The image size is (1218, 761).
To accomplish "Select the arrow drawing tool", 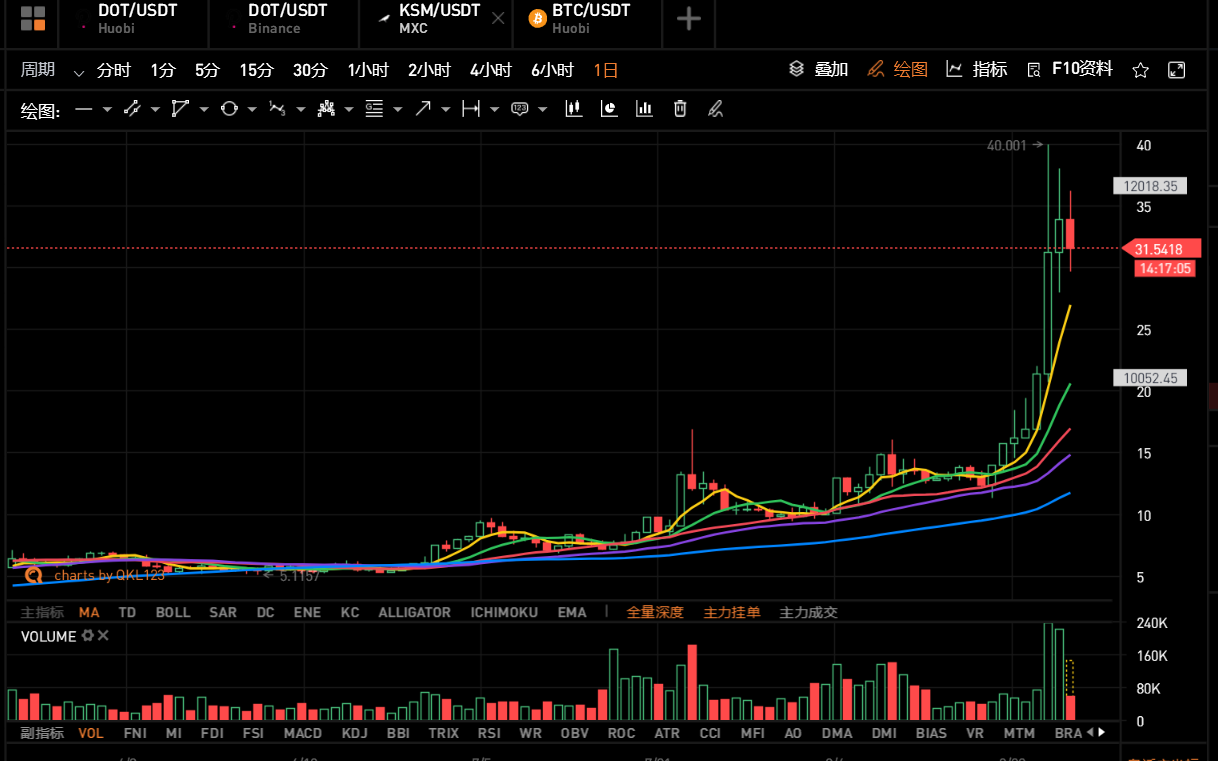I will [x=422, y=109].
